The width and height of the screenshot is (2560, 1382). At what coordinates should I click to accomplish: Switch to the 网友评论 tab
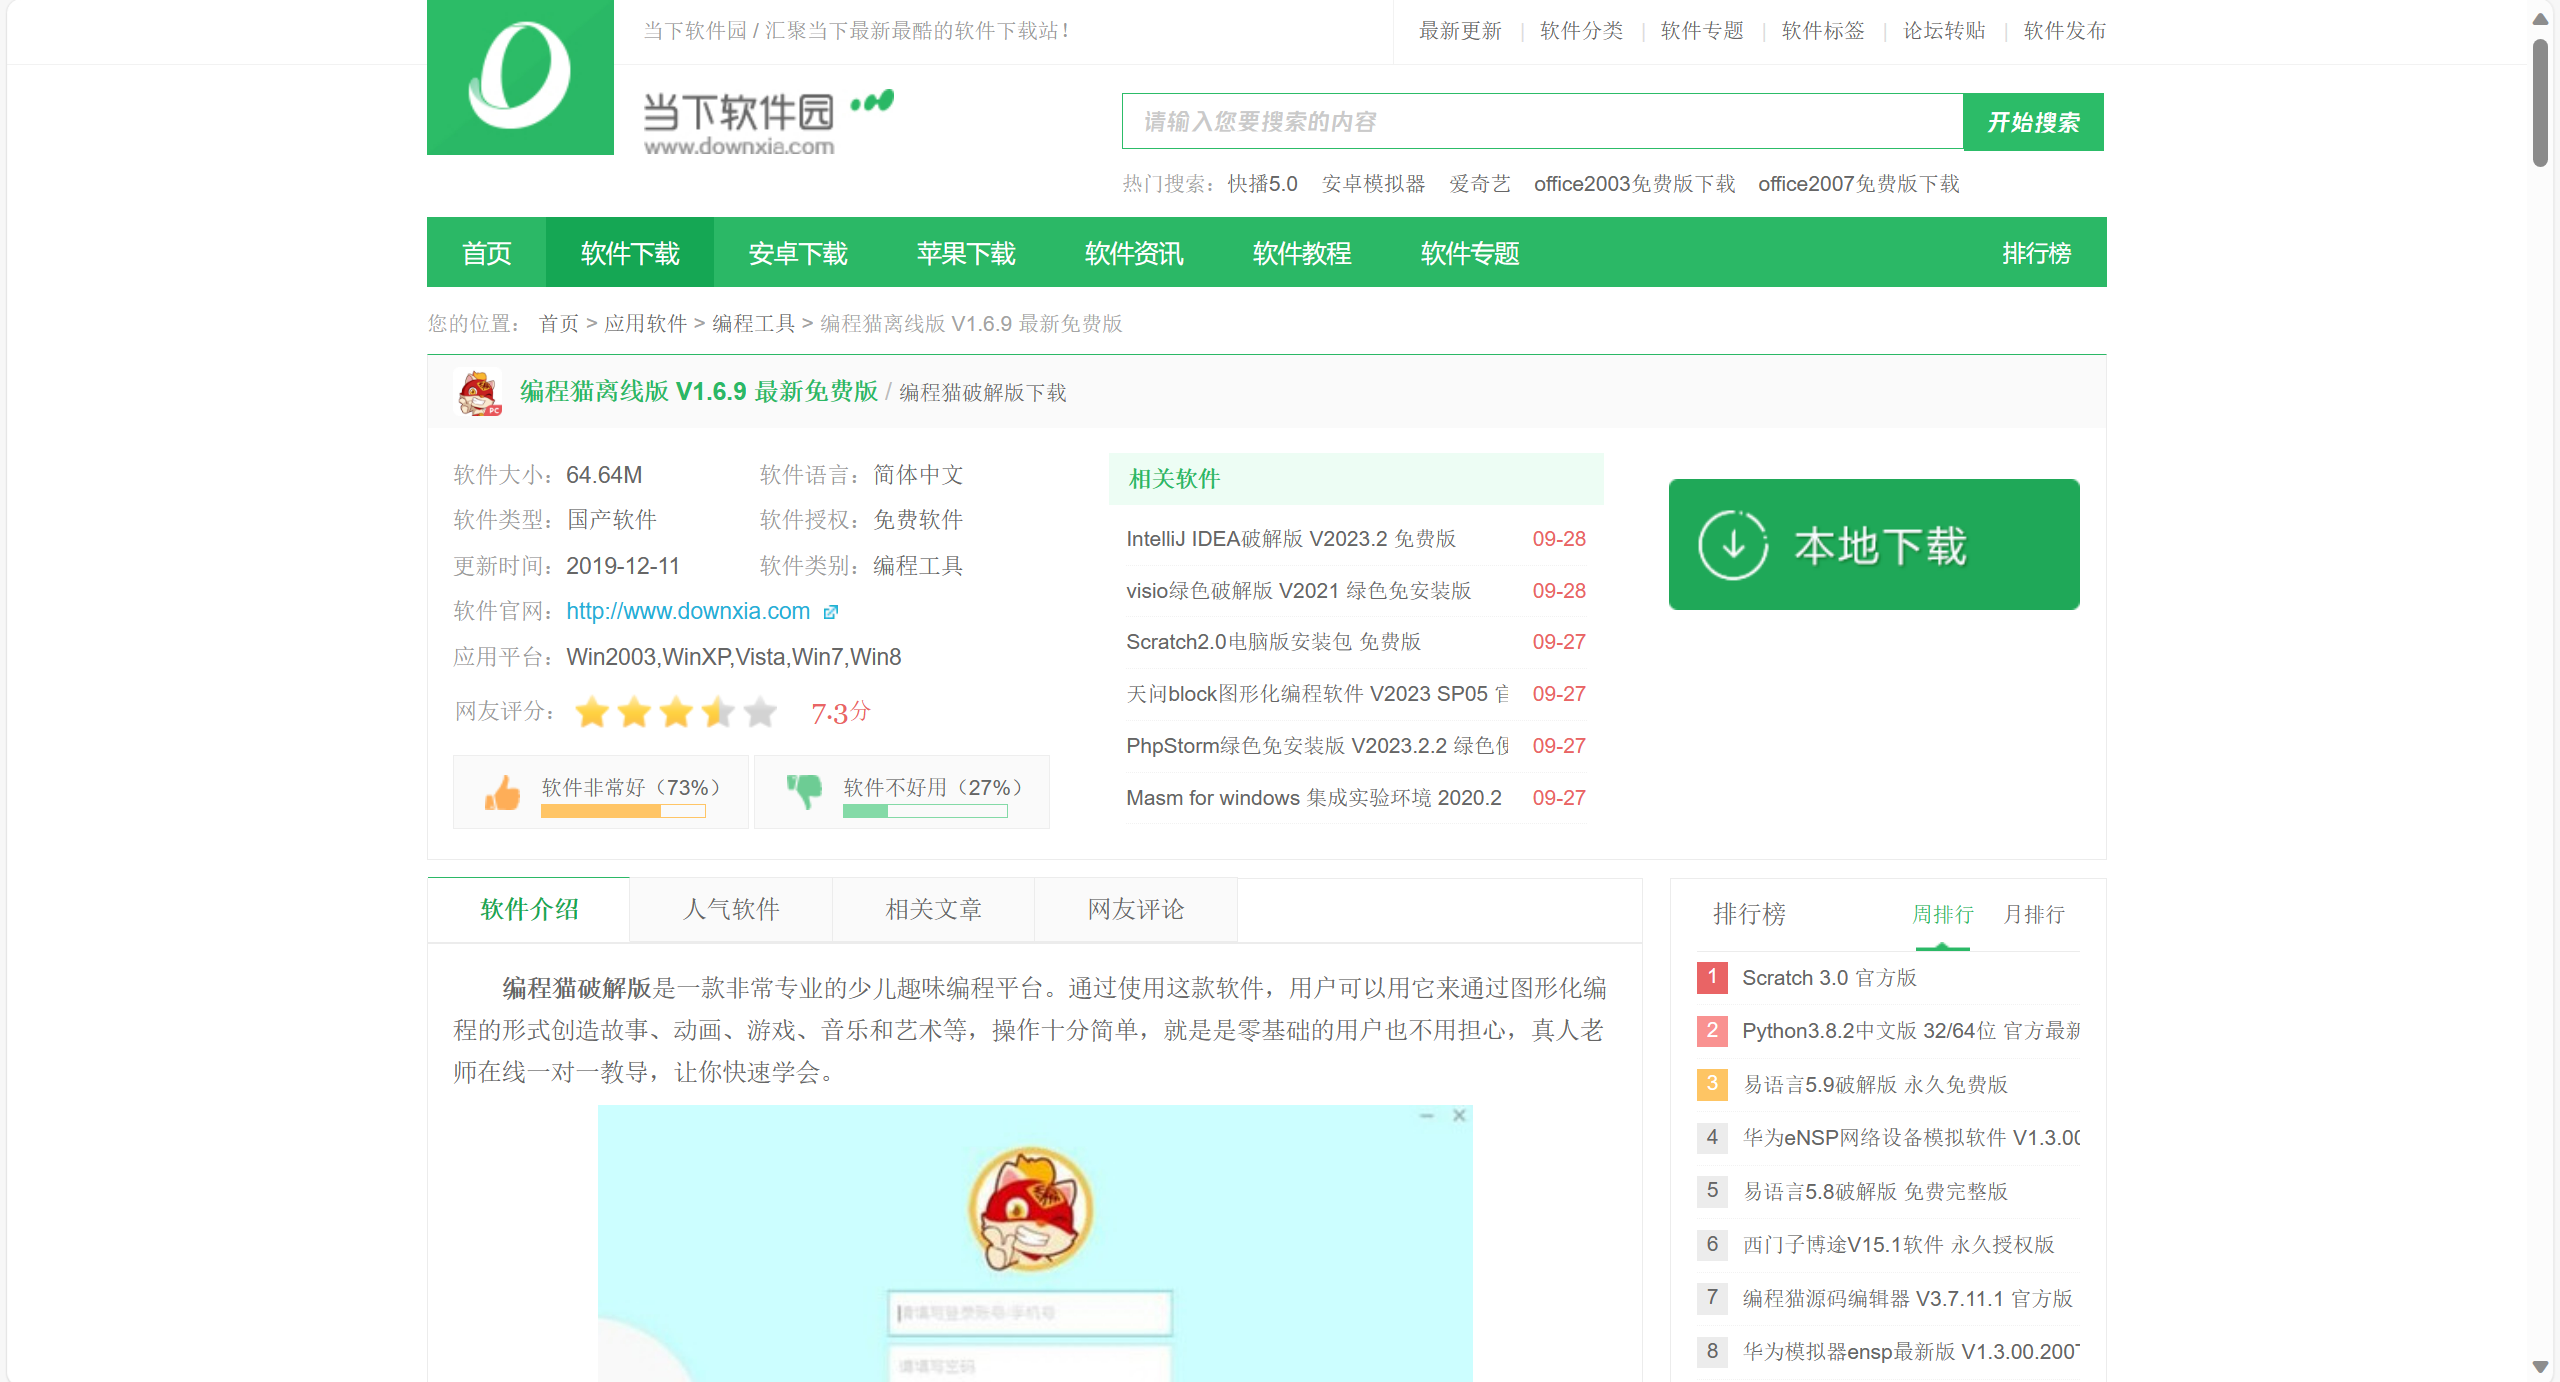1136,910
